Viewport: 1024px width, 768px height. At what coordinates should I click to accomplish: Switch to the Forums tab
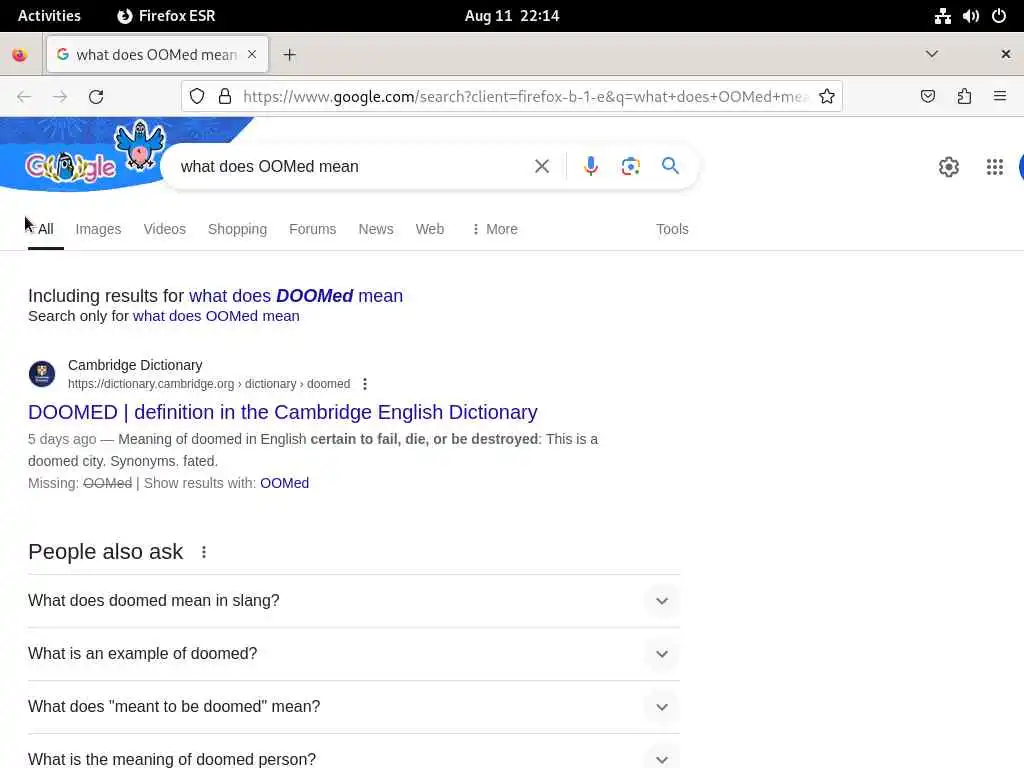click(x=312, y=229)
